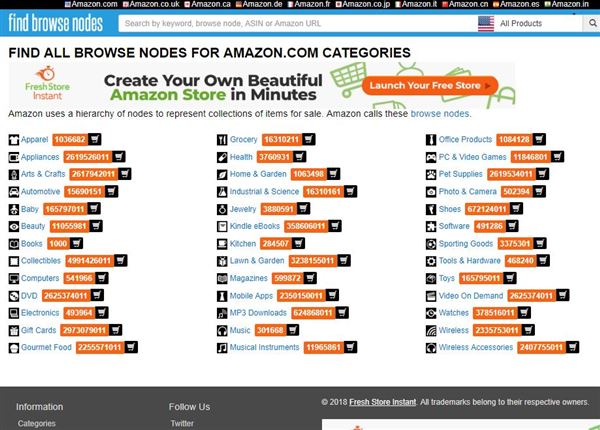Open the Kindle eBooks category link
Screen dimensions: 600x430
click(254, 226)
